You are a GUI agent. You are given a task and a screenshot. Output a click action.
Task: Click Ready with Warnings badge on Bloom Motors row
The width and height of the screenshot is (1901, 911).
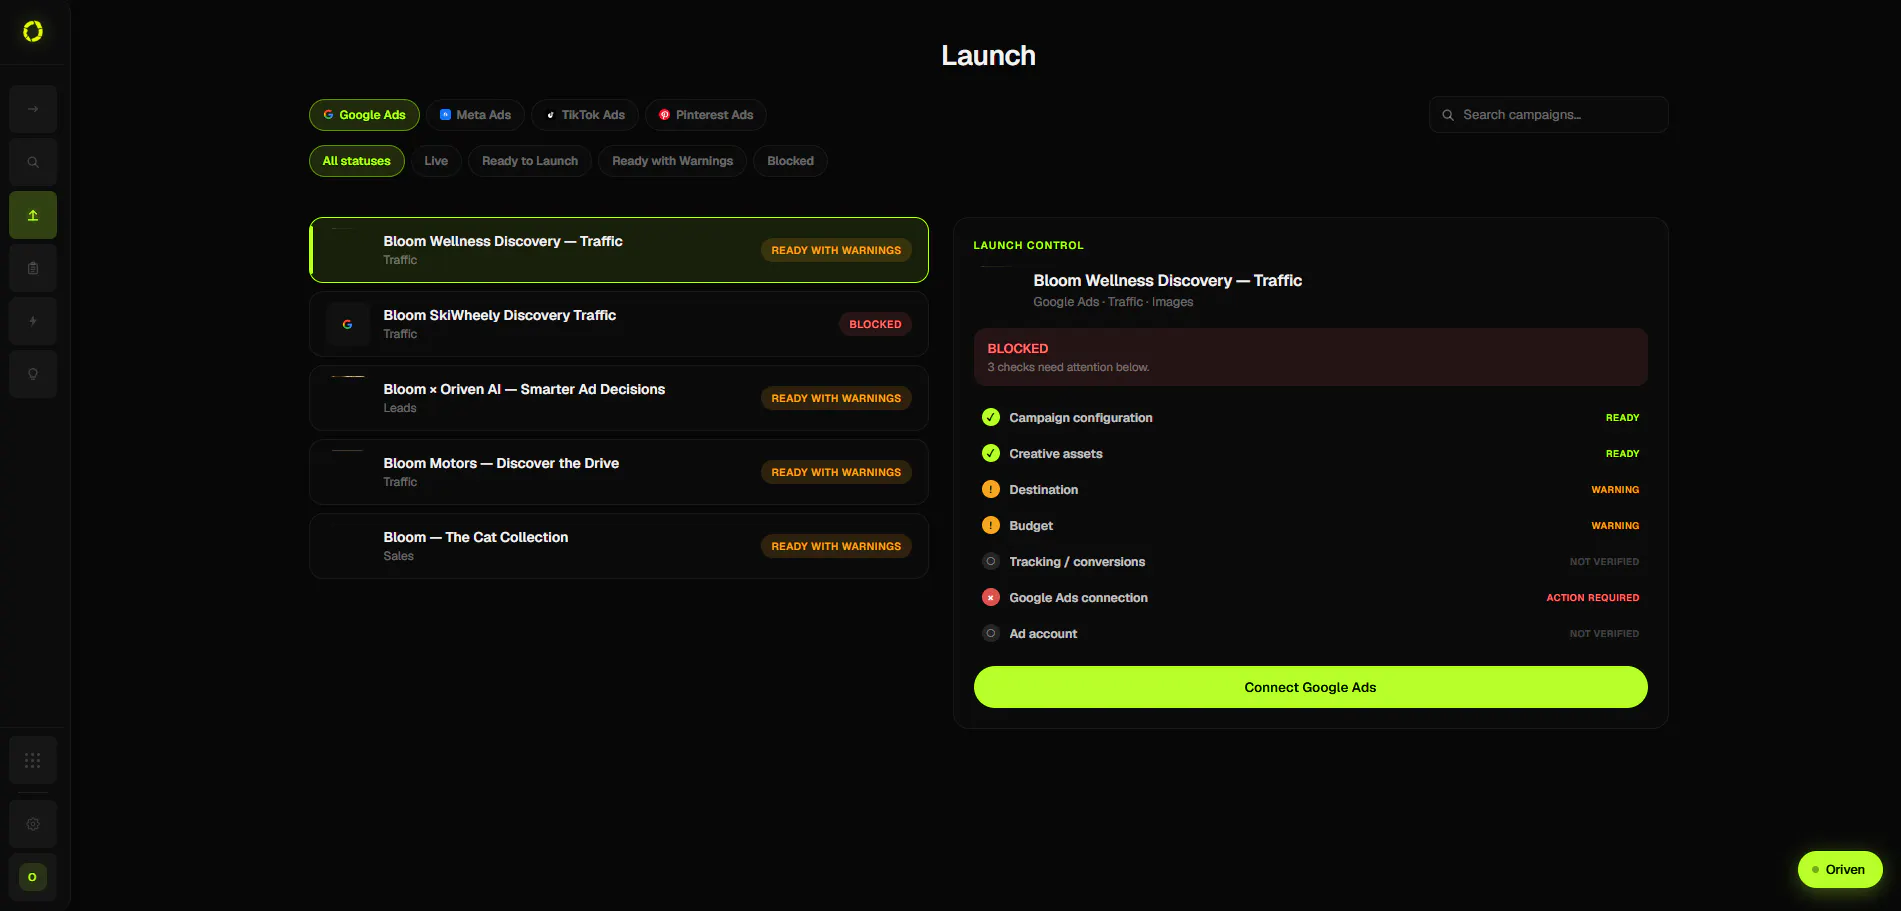point(836,472)
